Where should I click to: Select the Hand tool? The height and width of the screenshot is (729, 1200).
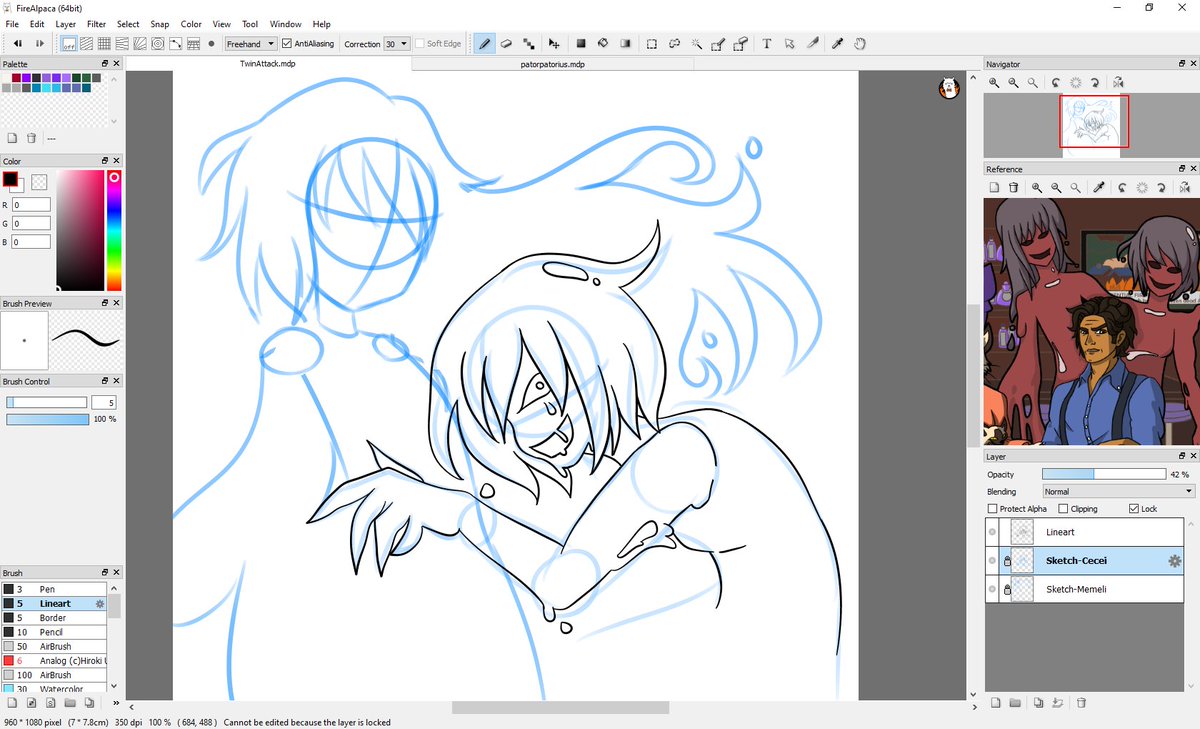(860, 44)
